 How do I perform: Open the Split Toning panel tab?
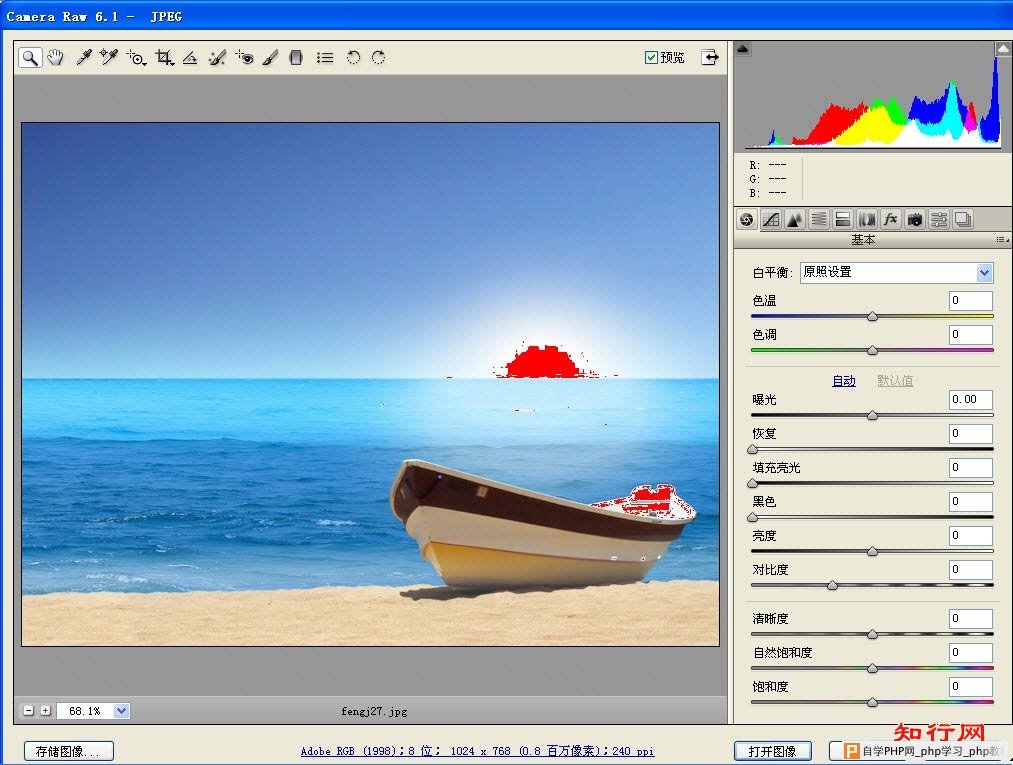click(x=842, y=220)
